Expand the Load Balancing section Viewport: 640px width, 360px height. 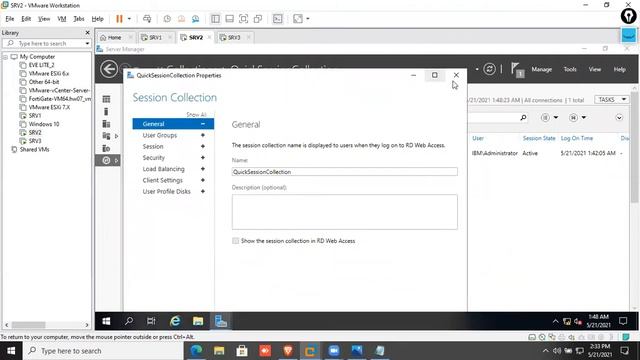[202, 169]
